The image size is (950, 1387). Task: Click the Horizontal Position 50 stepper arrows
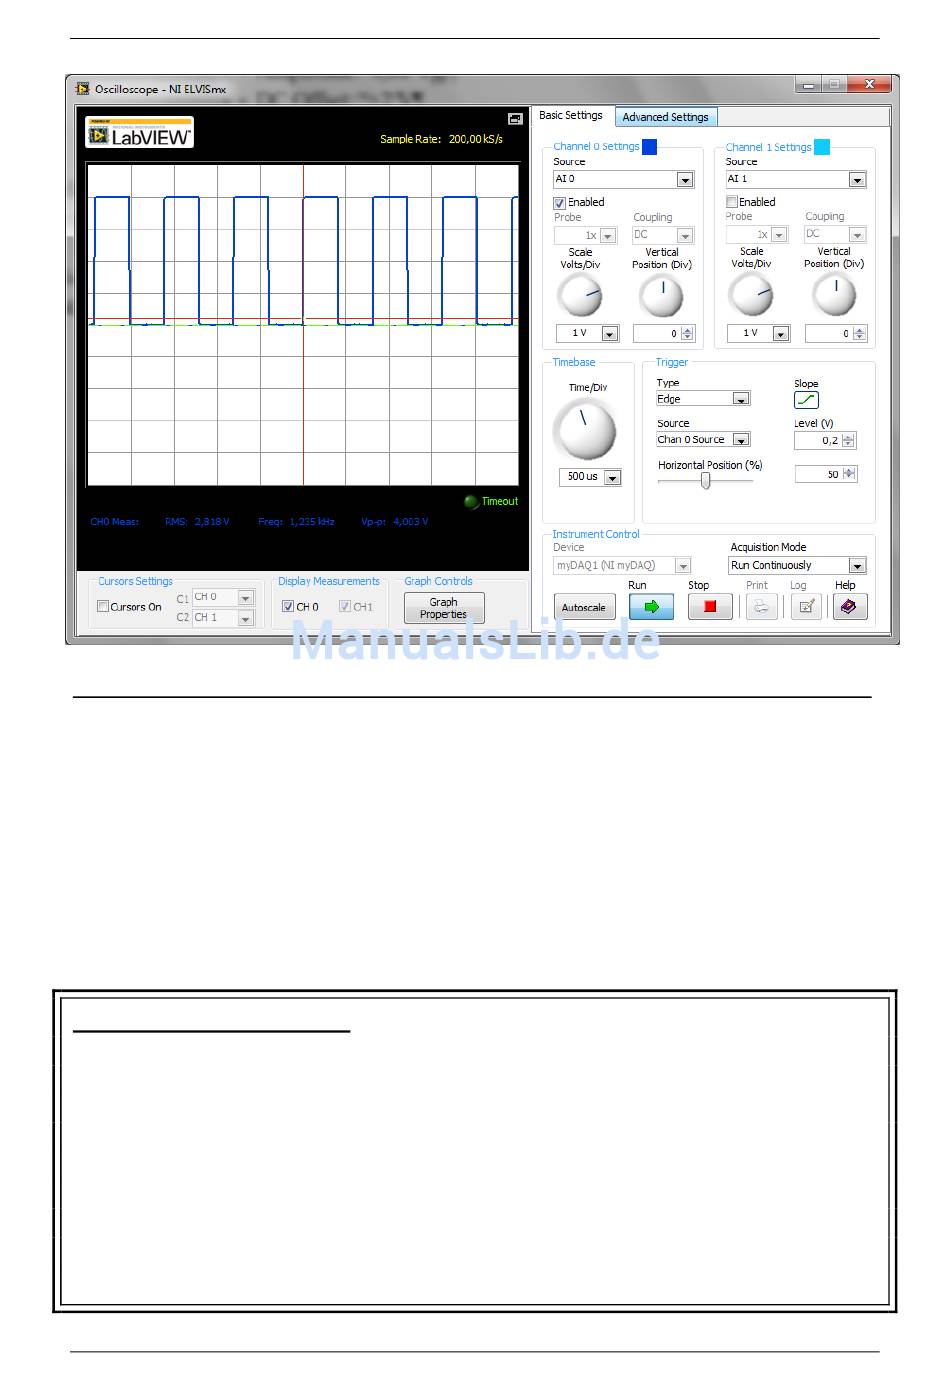[850, 474]
